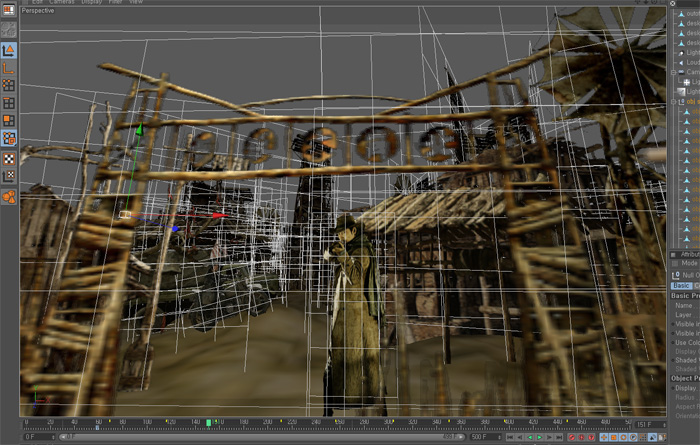Click the timeline preview range slider bar
The image size is (700, 445).
click(x=262, y=437)
